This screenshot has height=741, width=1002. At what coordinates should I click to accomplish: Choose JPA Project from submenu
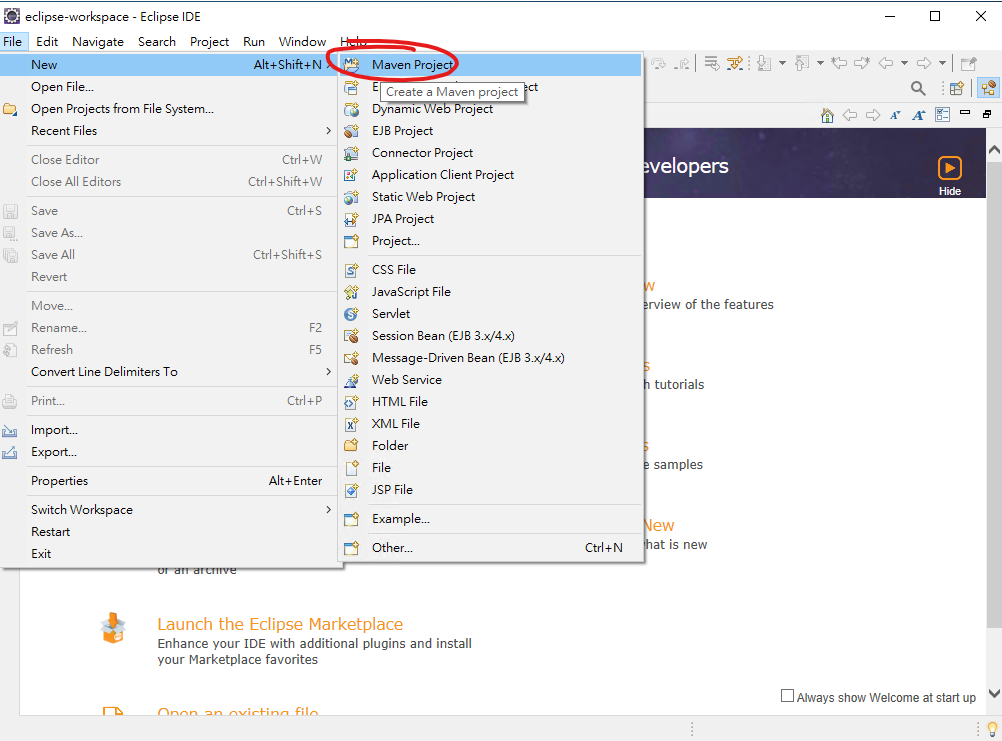(x=490, y=218)
